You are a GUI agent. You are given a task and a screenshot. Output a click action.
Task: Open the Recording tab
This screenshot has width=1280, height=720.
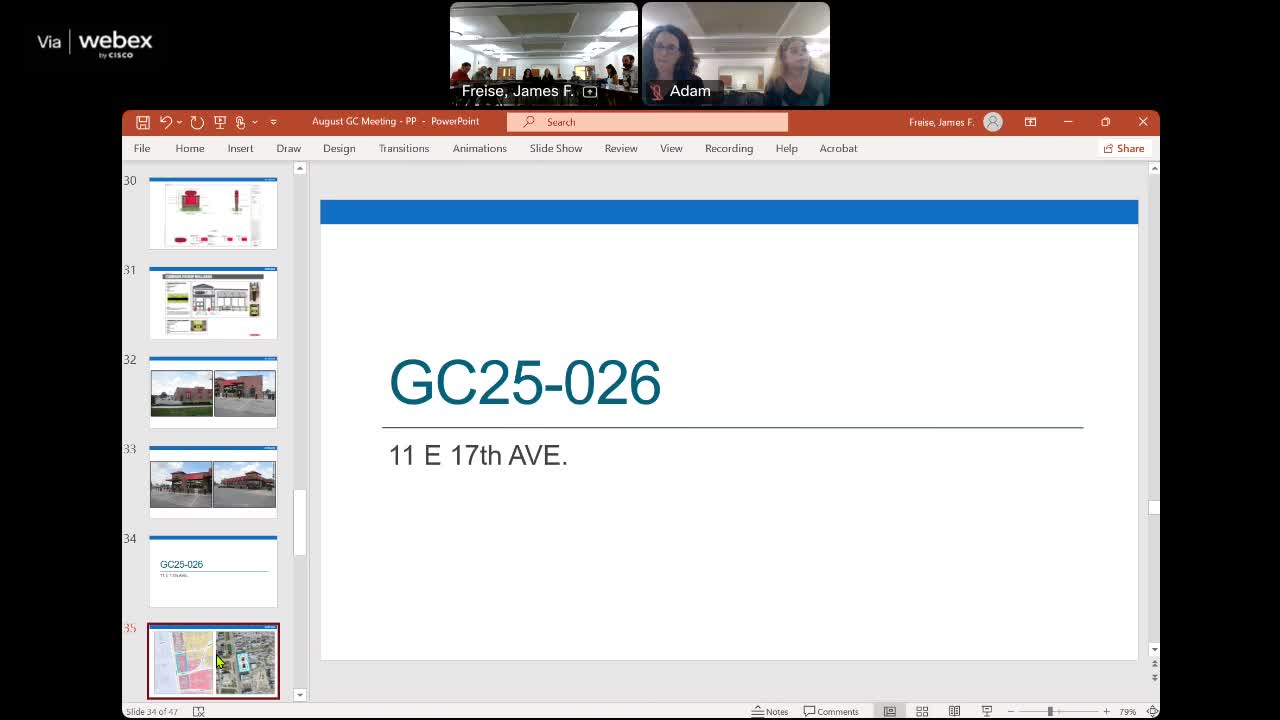click(x=729, y=148)
